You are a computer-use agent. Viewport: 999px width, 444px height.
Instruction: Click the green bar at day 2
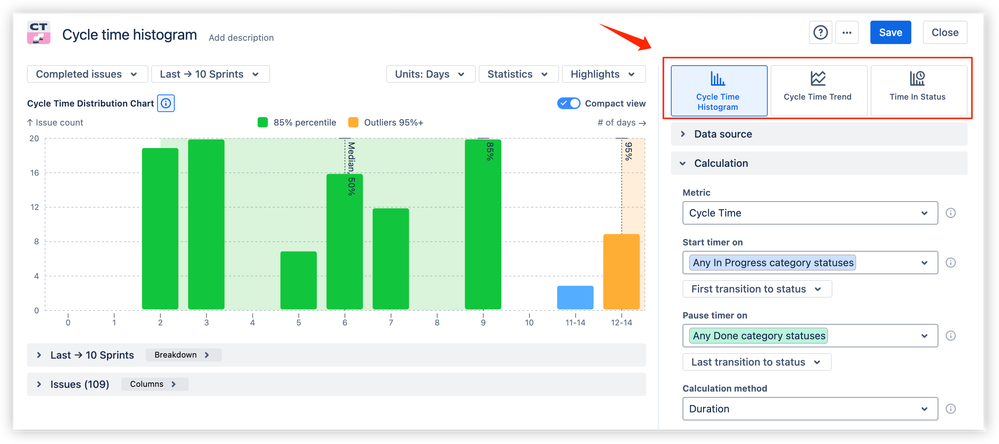[x=160, y=229]
